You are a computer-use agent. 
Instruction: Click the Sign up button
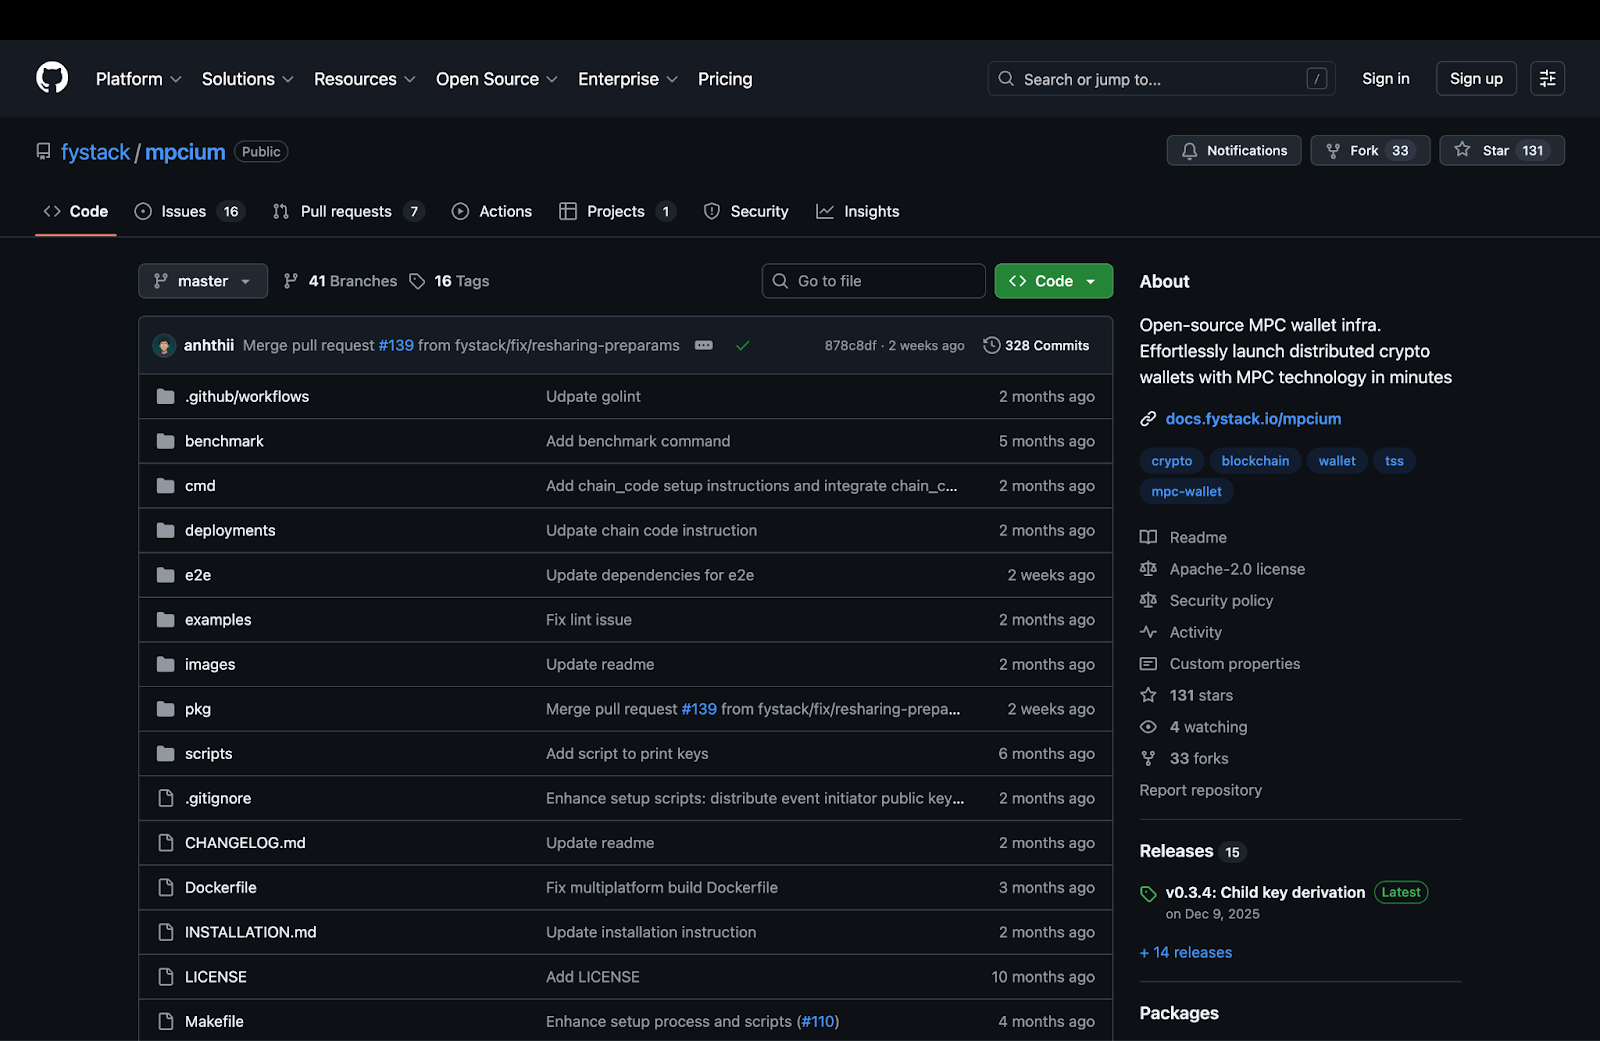click(1476, 78)
